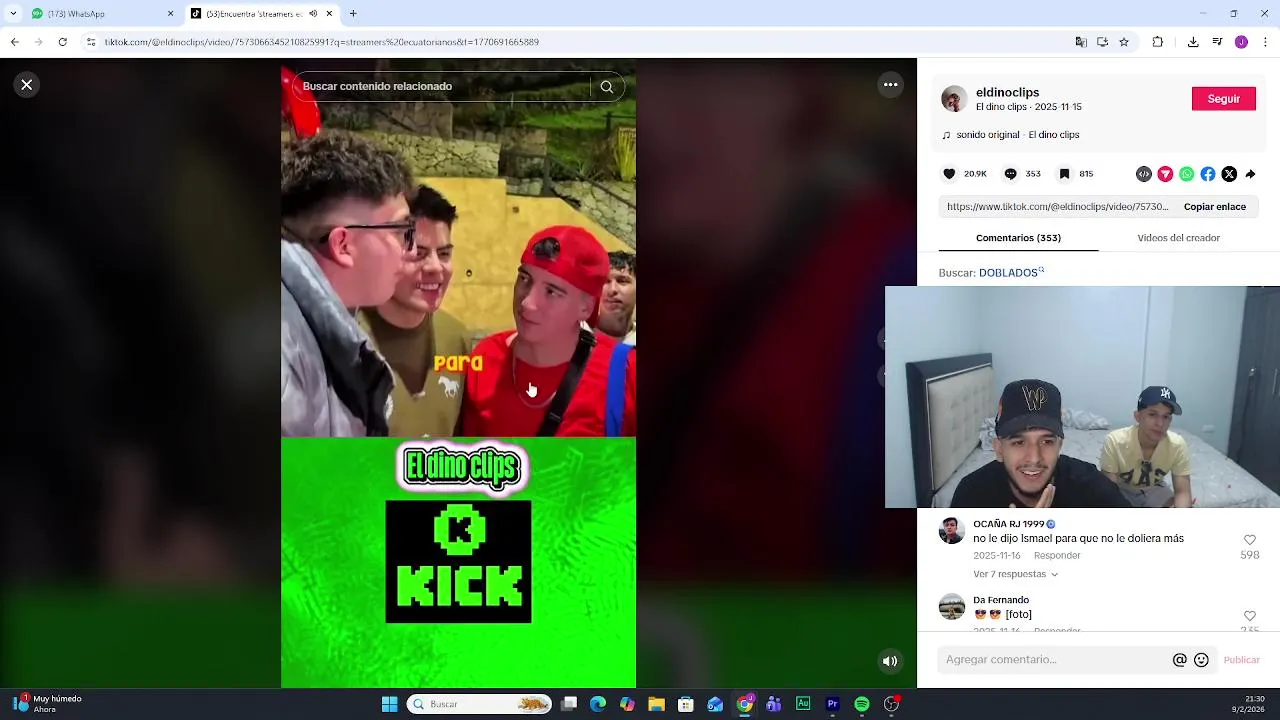Open comments via the speech bubble icon
1280x720 pixels.
1010,174
